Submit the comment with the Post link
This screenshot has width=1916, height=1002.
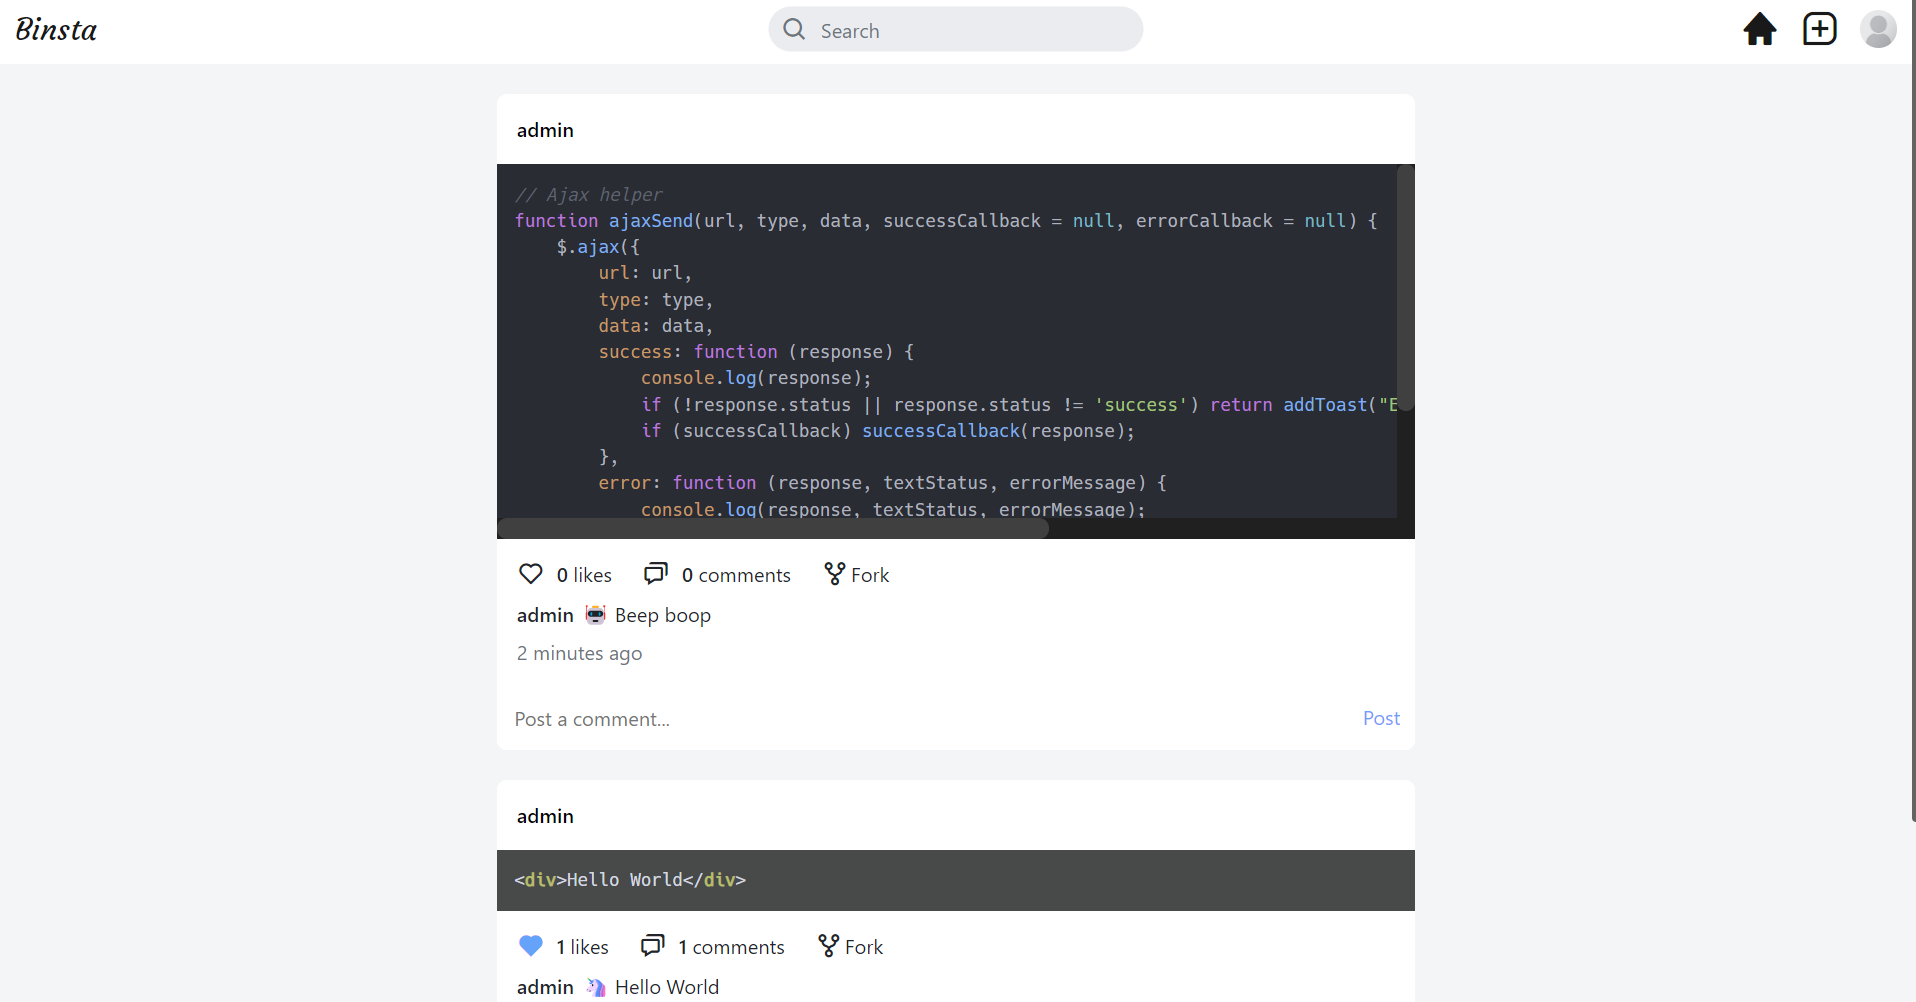point(1381,718)
